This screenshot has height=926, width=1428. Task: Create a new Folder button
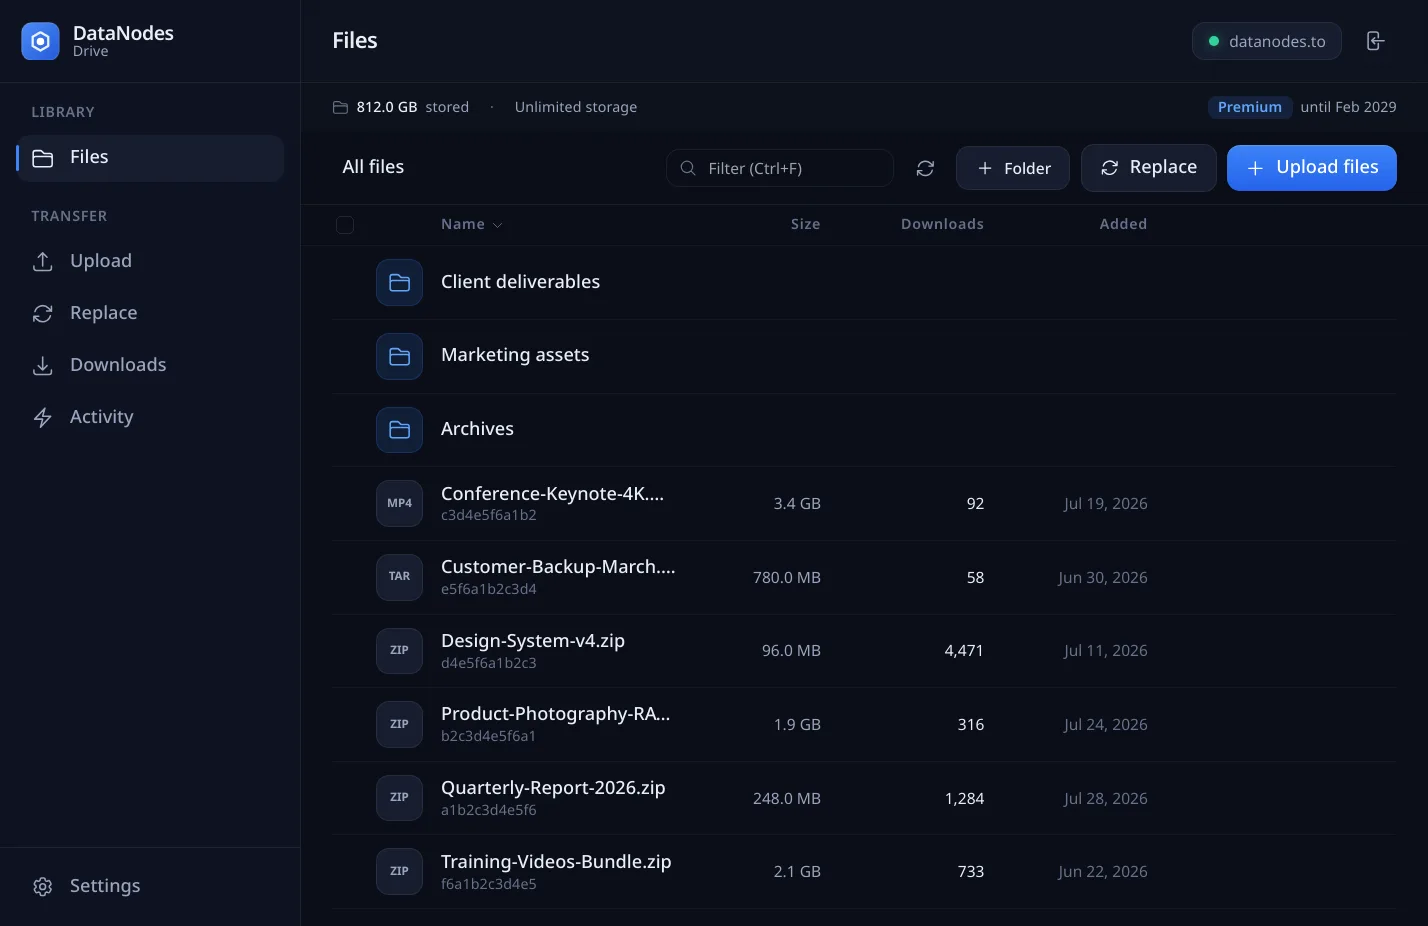click(x=1012, y=168)
